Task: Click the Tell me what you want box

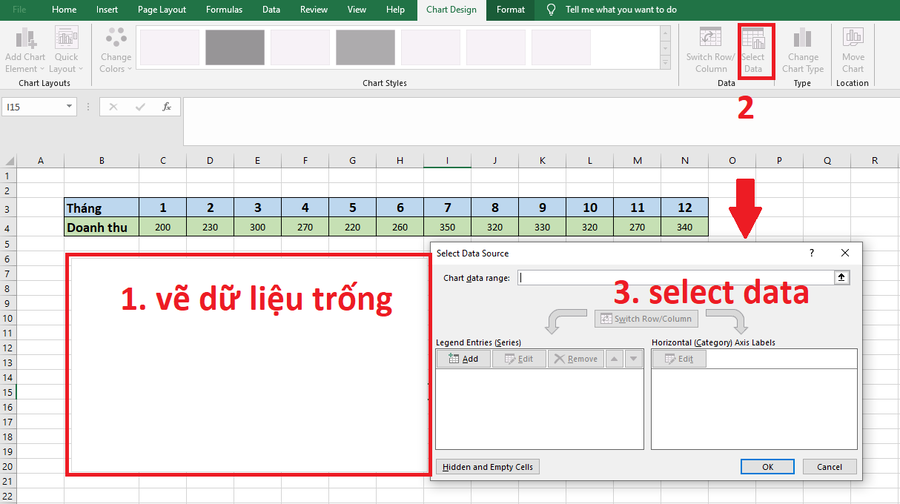Action: (x=620, y=10)
